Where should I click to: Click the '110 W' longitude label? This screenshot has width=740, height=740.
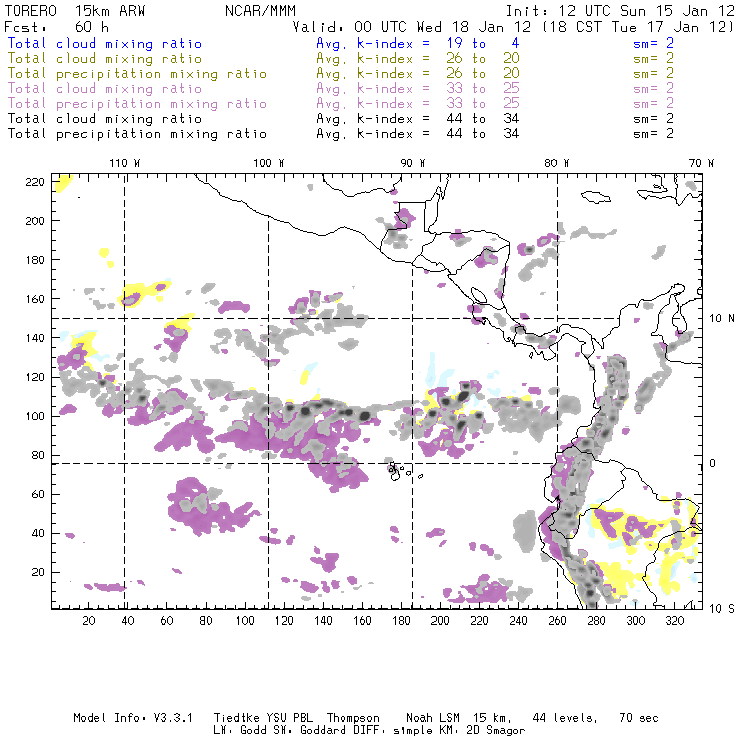click(x=125, y=163)
